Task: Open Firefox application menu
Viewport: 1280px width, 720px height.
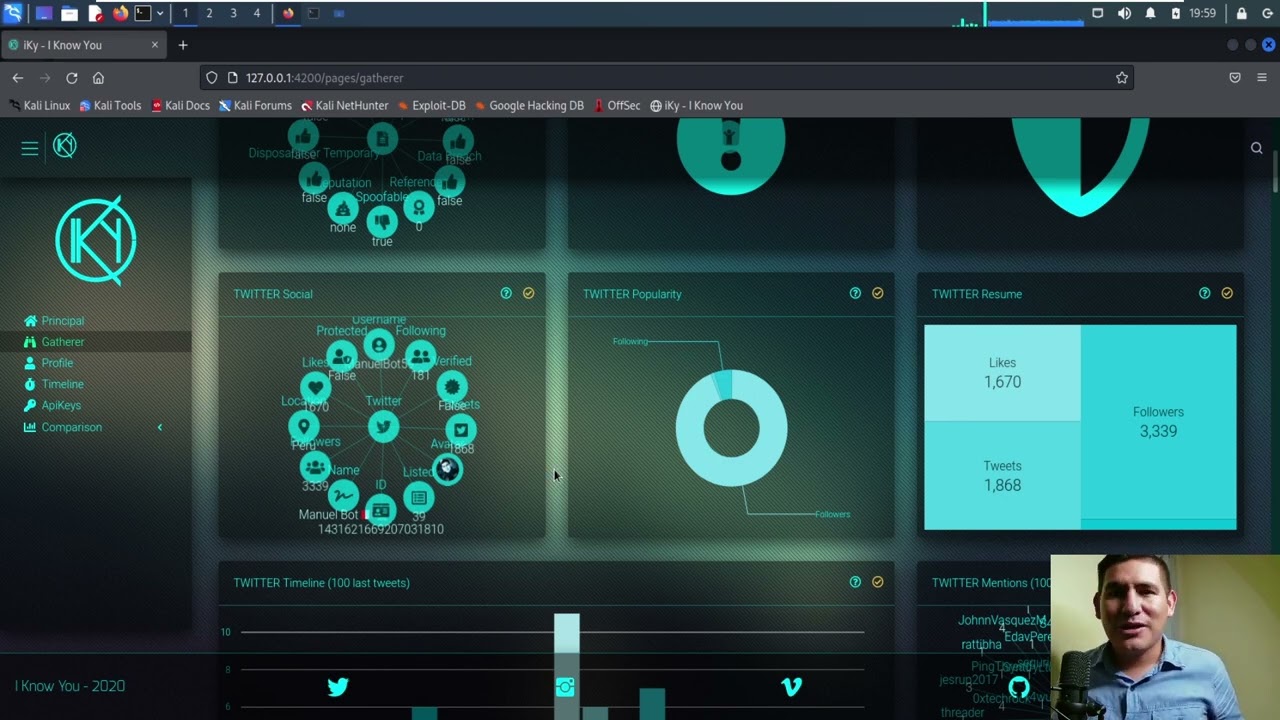Action: [x=1262, y=78]
